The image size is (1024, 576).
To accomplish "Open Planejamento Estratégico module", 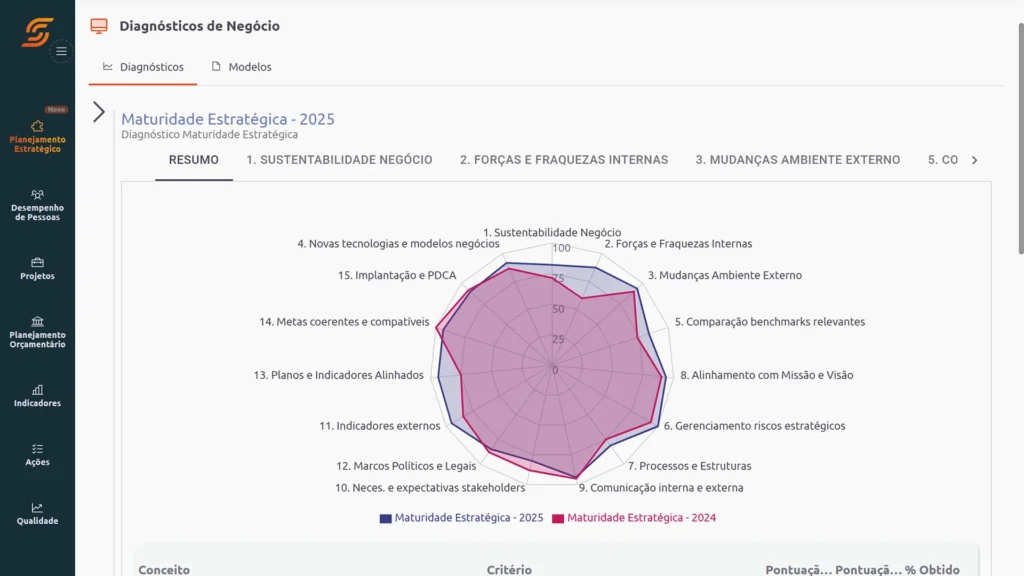I will pyautogui.click(x=37, y=136).
